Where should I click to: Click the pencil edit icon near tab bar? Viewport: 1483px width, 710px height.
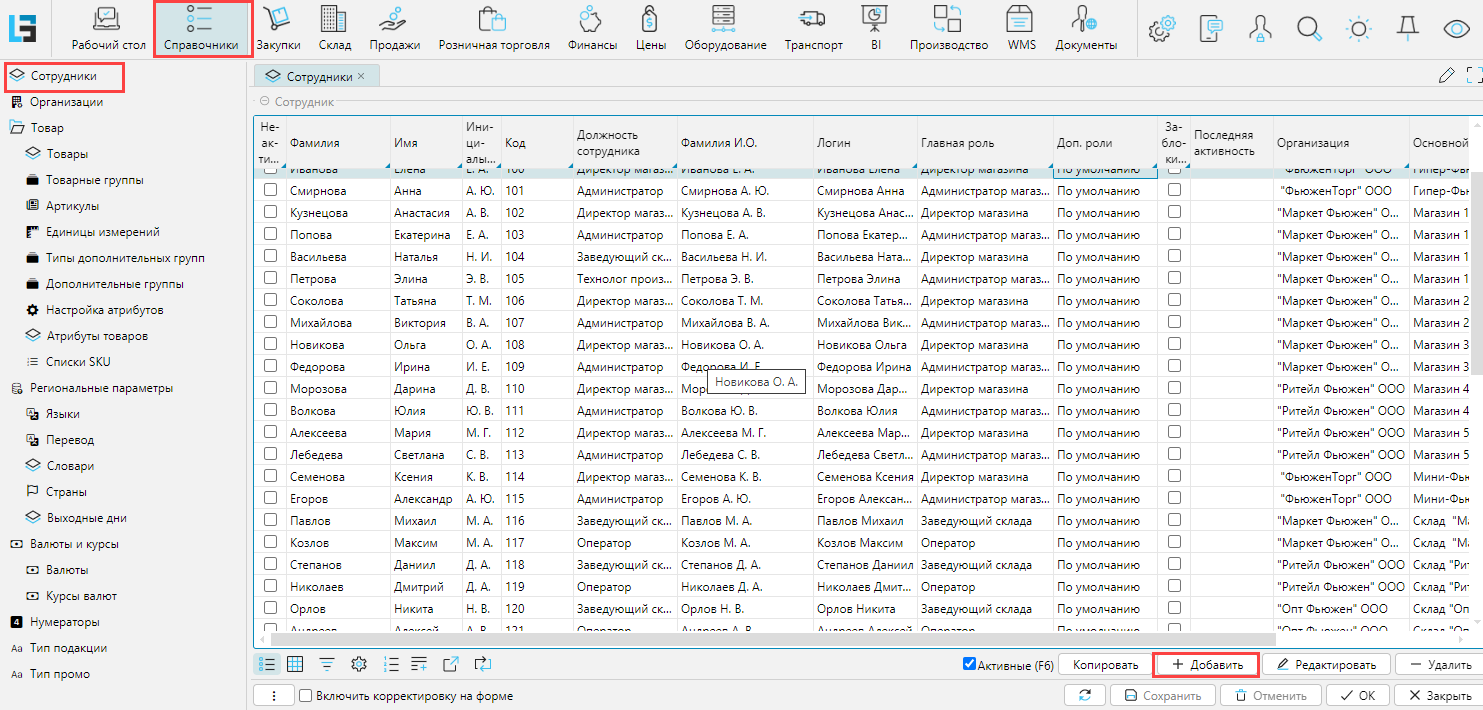pyautogui.click(x=1446, y=75)
